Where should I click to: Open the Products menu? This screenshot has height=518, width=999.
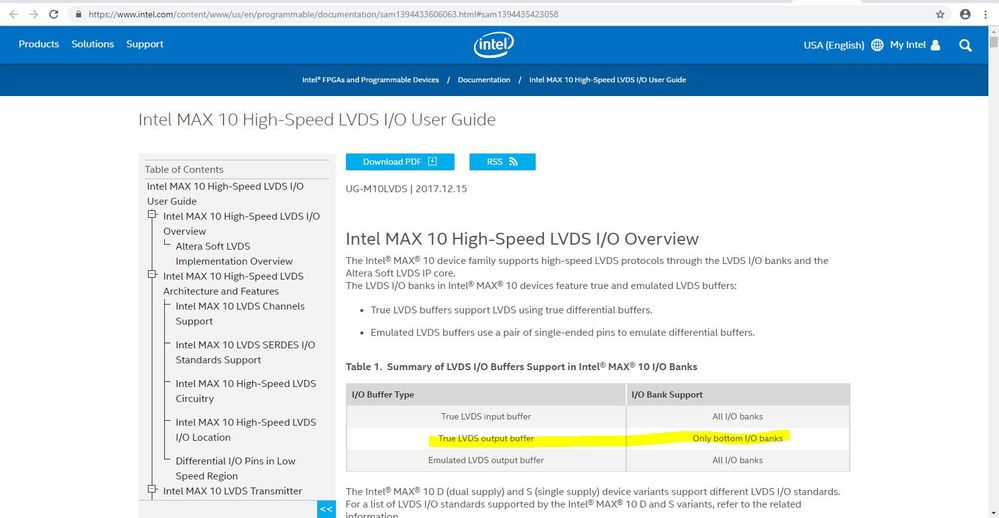tap(39, 44)
